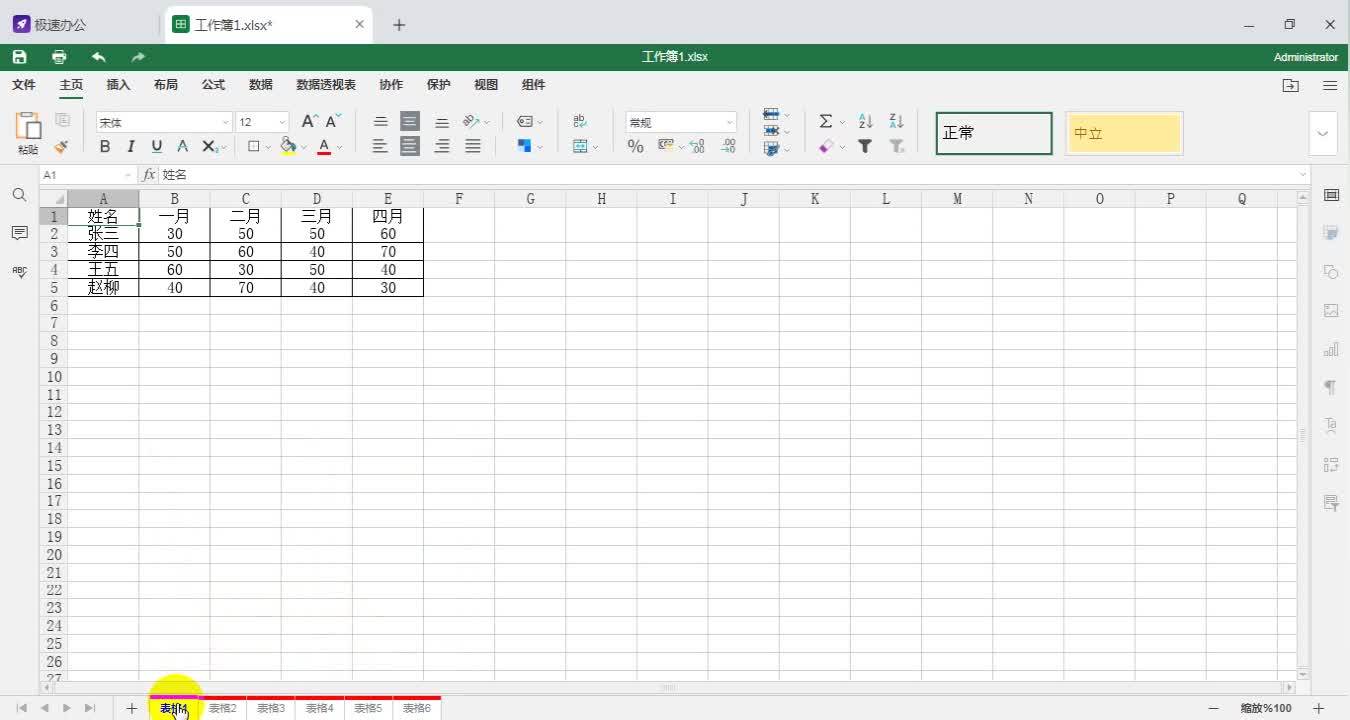This screenshot has height=720, width=1350.
Task: Open the spell check tool in left sidebar
Action: [19, 270]
